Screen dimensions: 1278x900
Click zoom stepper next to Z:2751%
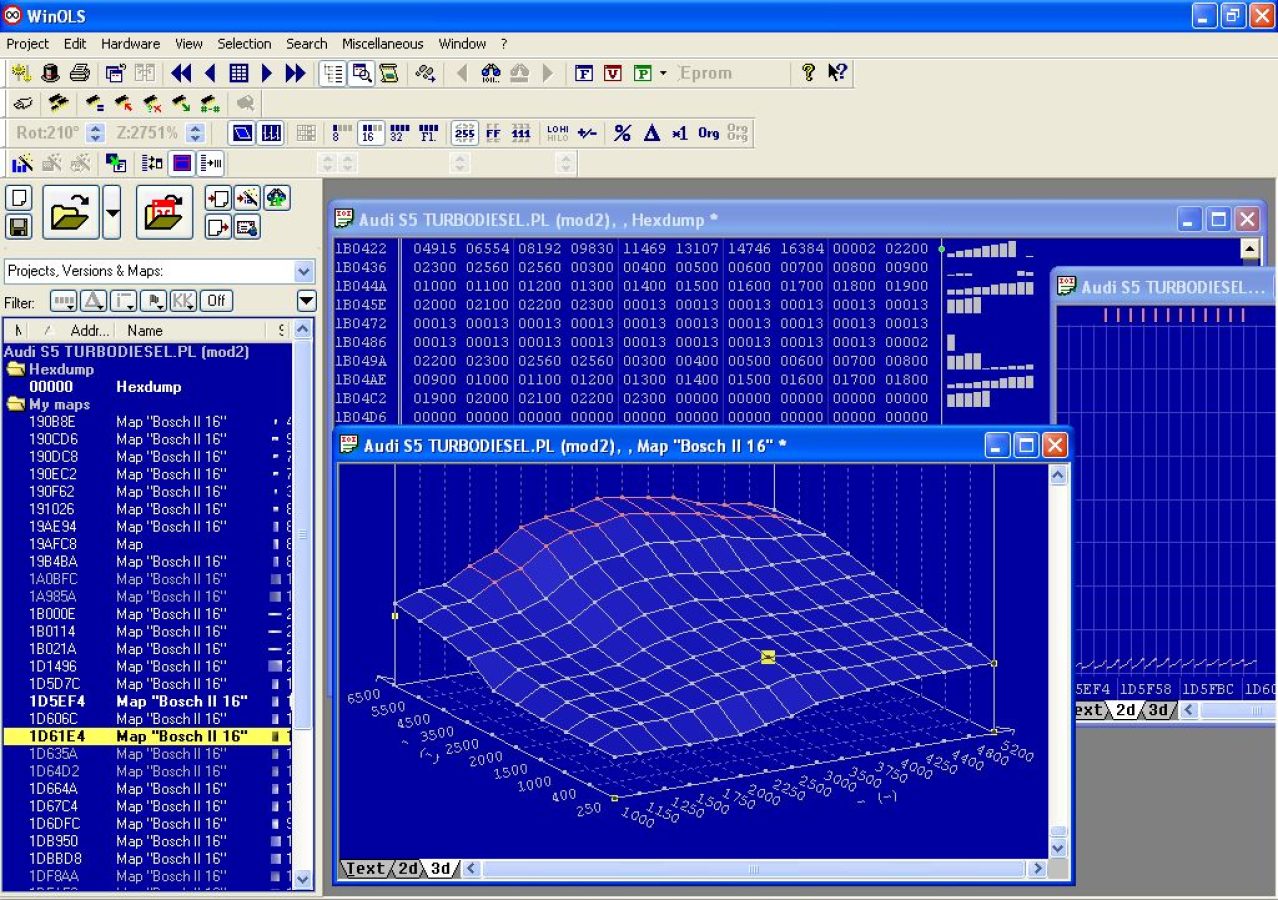click(196, 133)
